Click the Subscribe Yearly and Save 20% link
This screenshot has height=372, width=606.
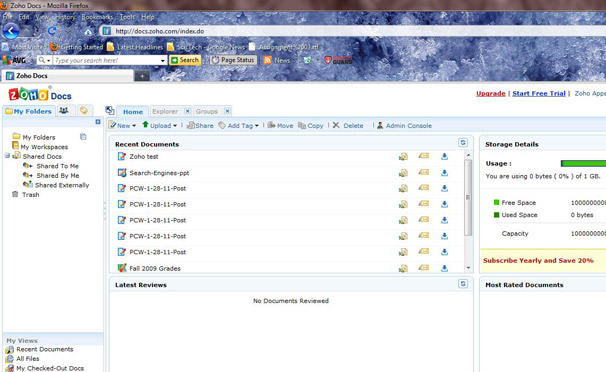tap(538, 260)
